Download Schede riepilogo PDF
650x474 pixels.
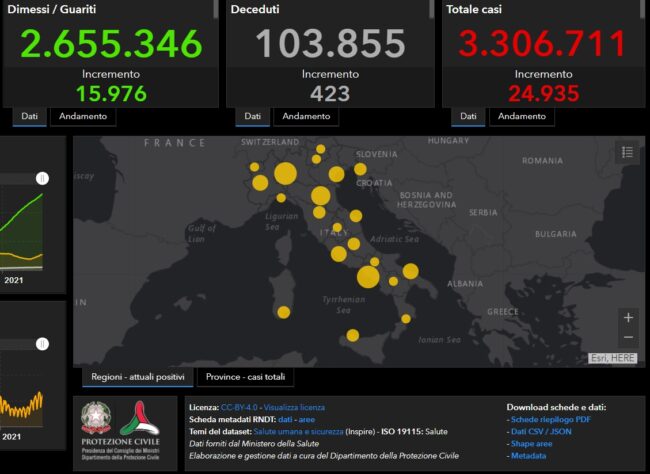[551, 419]
